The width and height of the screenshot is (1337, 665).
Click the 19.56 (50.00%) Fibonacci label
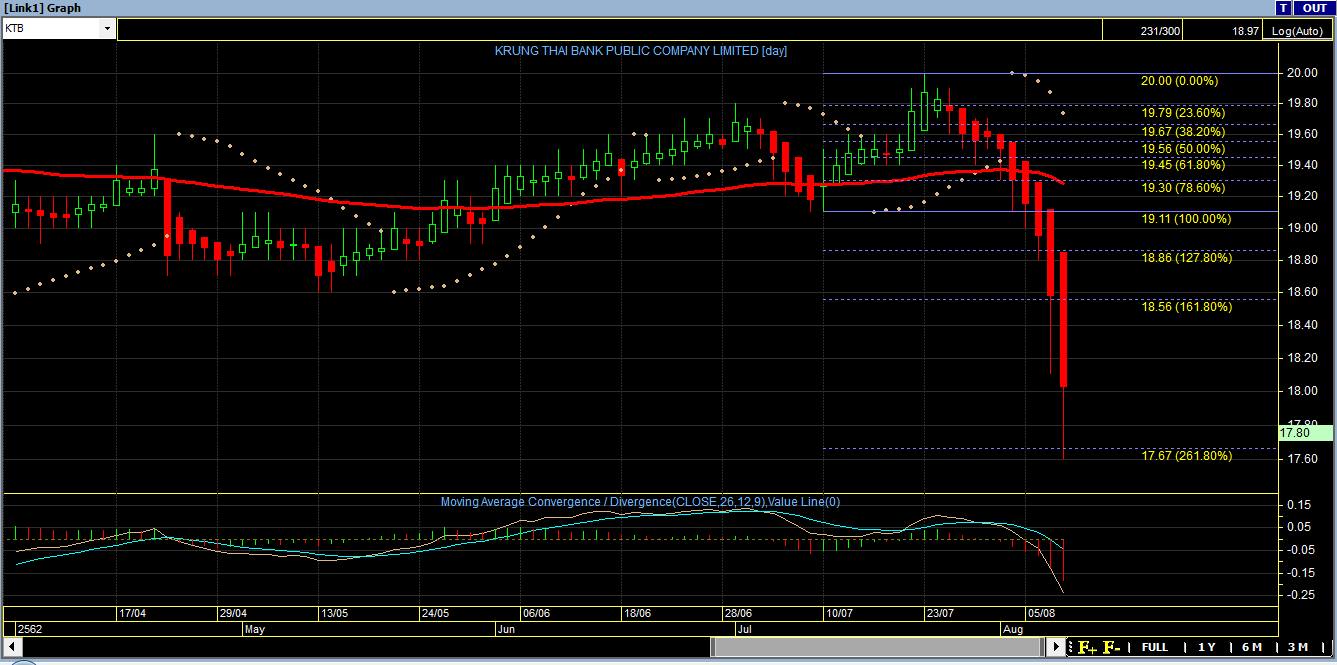pyautogui.click(x=1182, y=148)
